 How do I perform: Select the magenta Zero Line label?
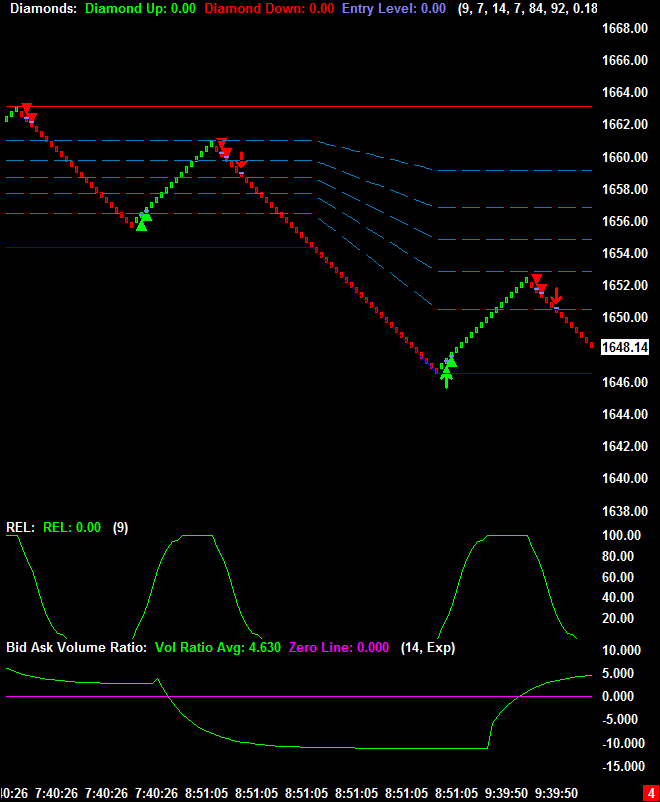point(339,647)
